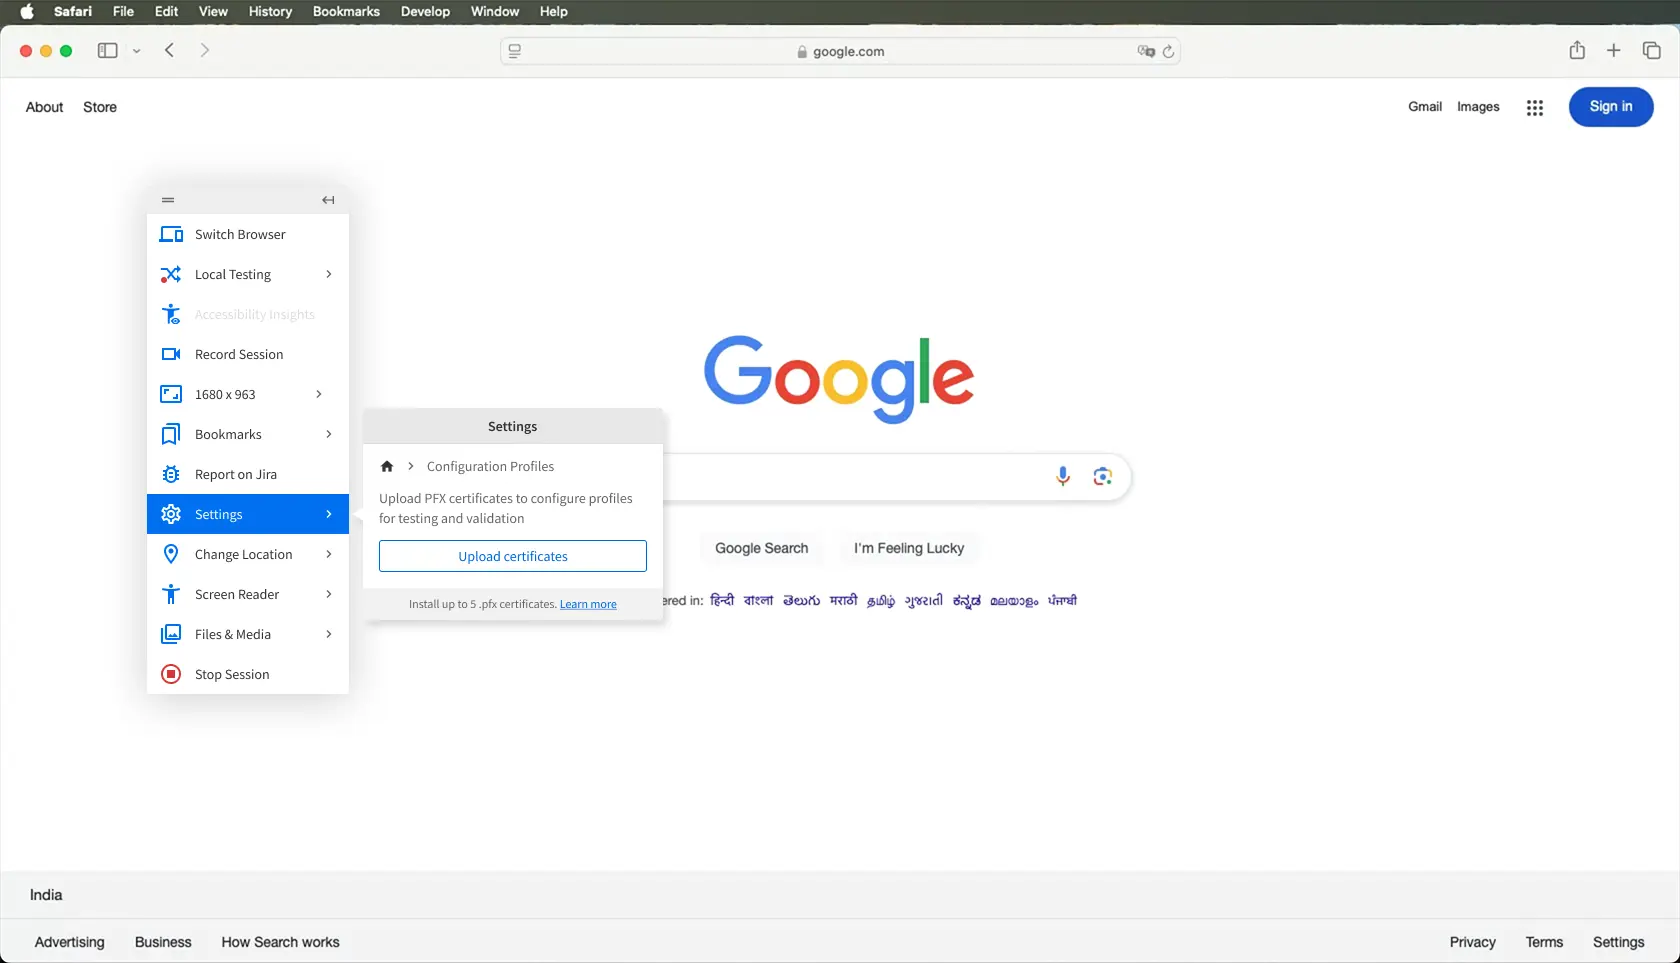Open the History menu
This screenshot has width=1680, height=963.
click(x=270, y=12)
